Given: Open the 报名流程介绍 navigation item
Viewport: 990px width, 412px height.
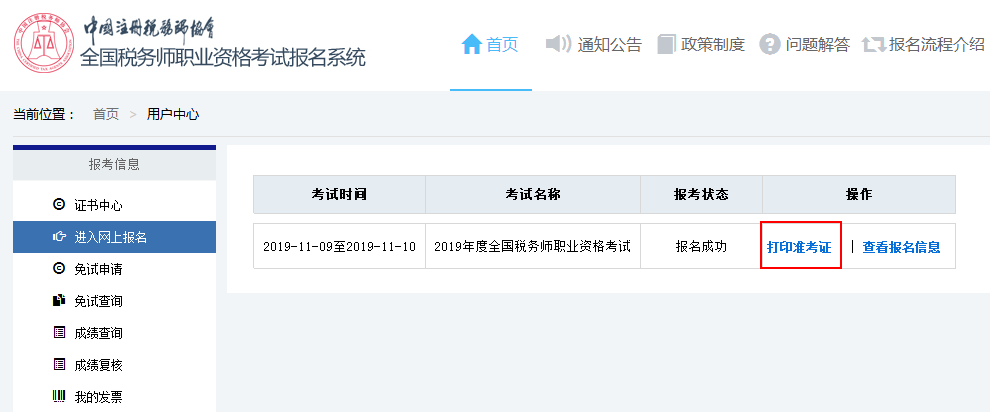Looking at the screenshot, I should [x=924, y=44].
